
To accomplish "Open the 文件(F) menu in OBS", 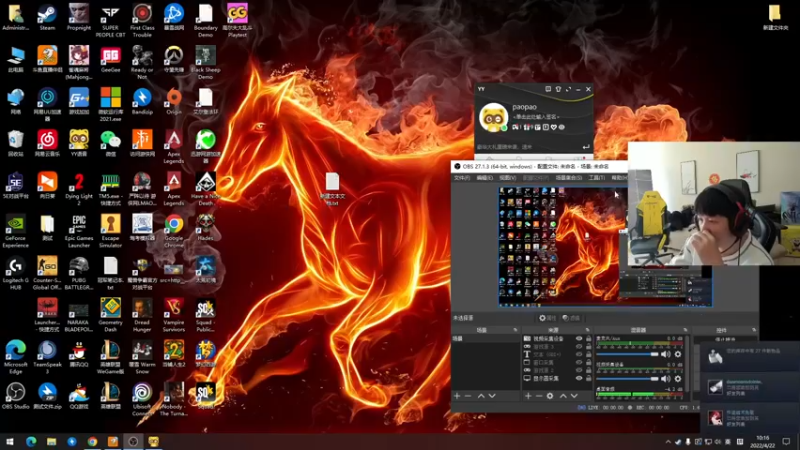I will tap(462, 178).
